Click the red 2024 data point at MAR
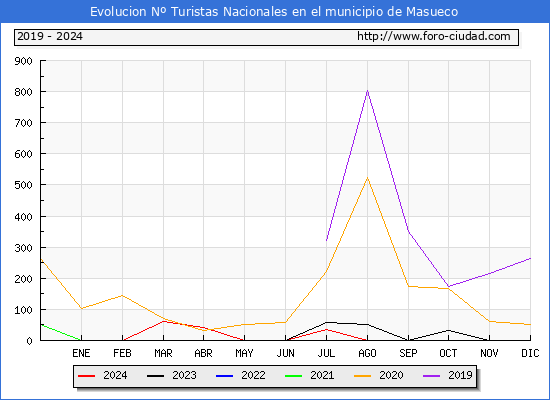This screenshot has height=400, width=550. 163,321
